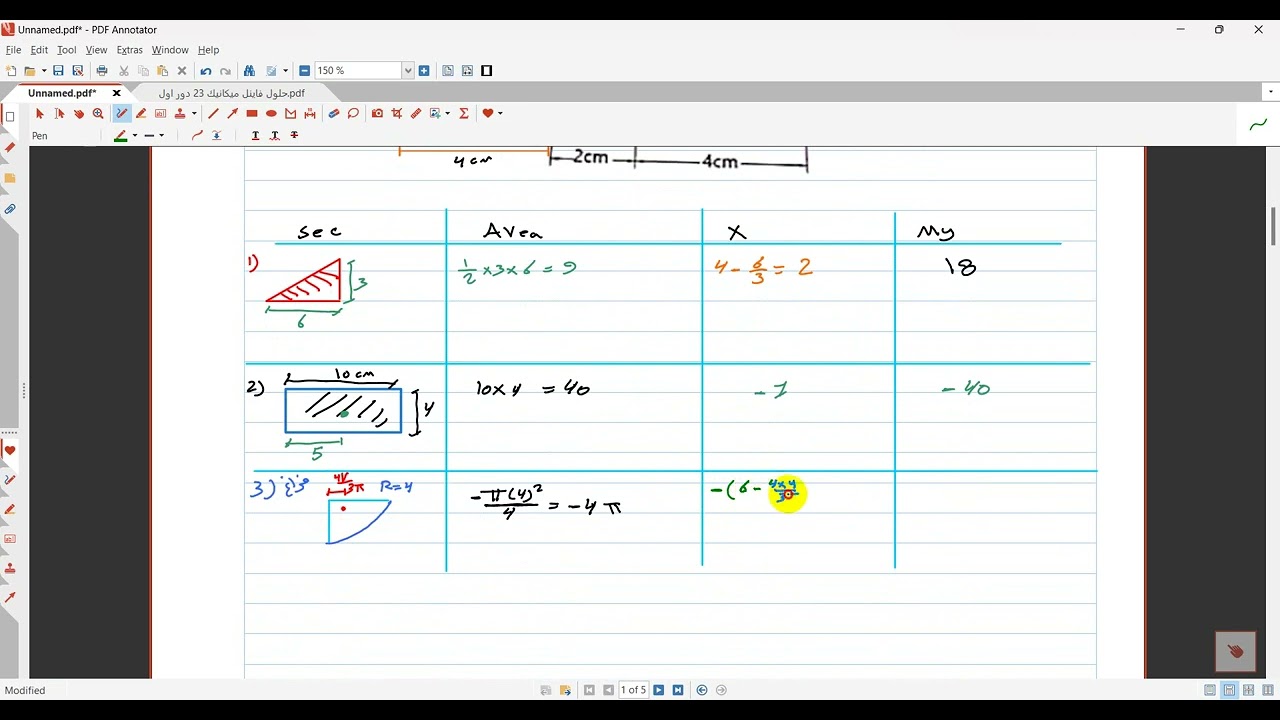Screen dimensions: 1280x720
Task: Go to first page button
Action: (589, 690)
